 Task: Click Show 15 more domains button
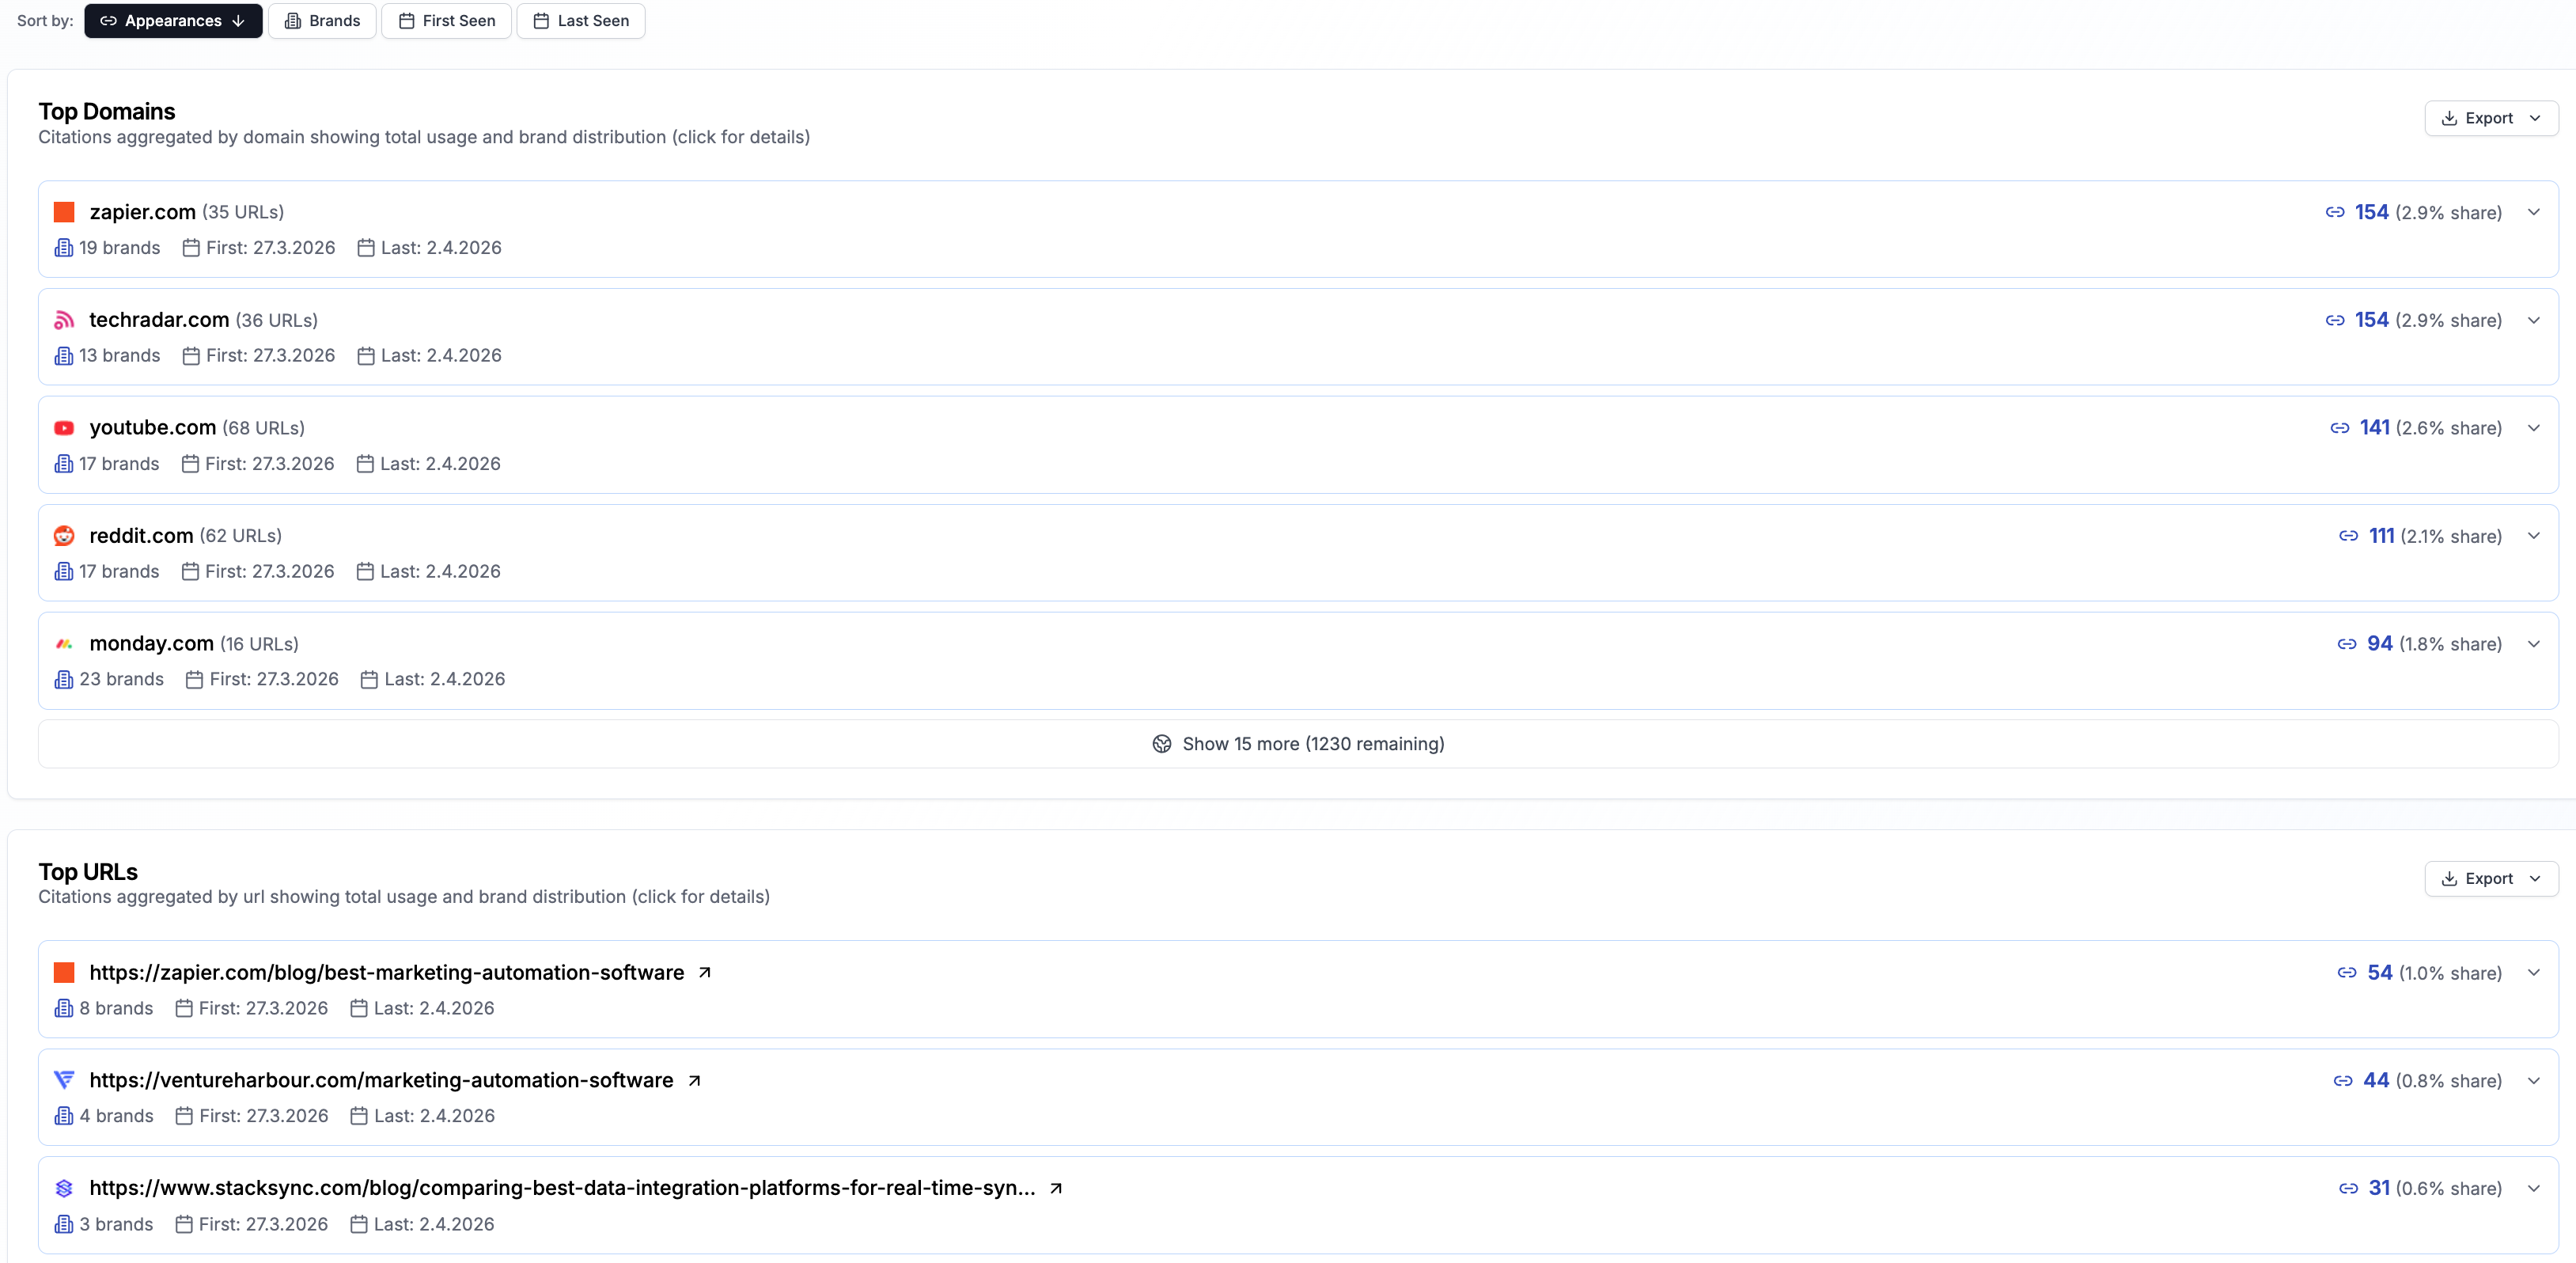click(1298, 744)
